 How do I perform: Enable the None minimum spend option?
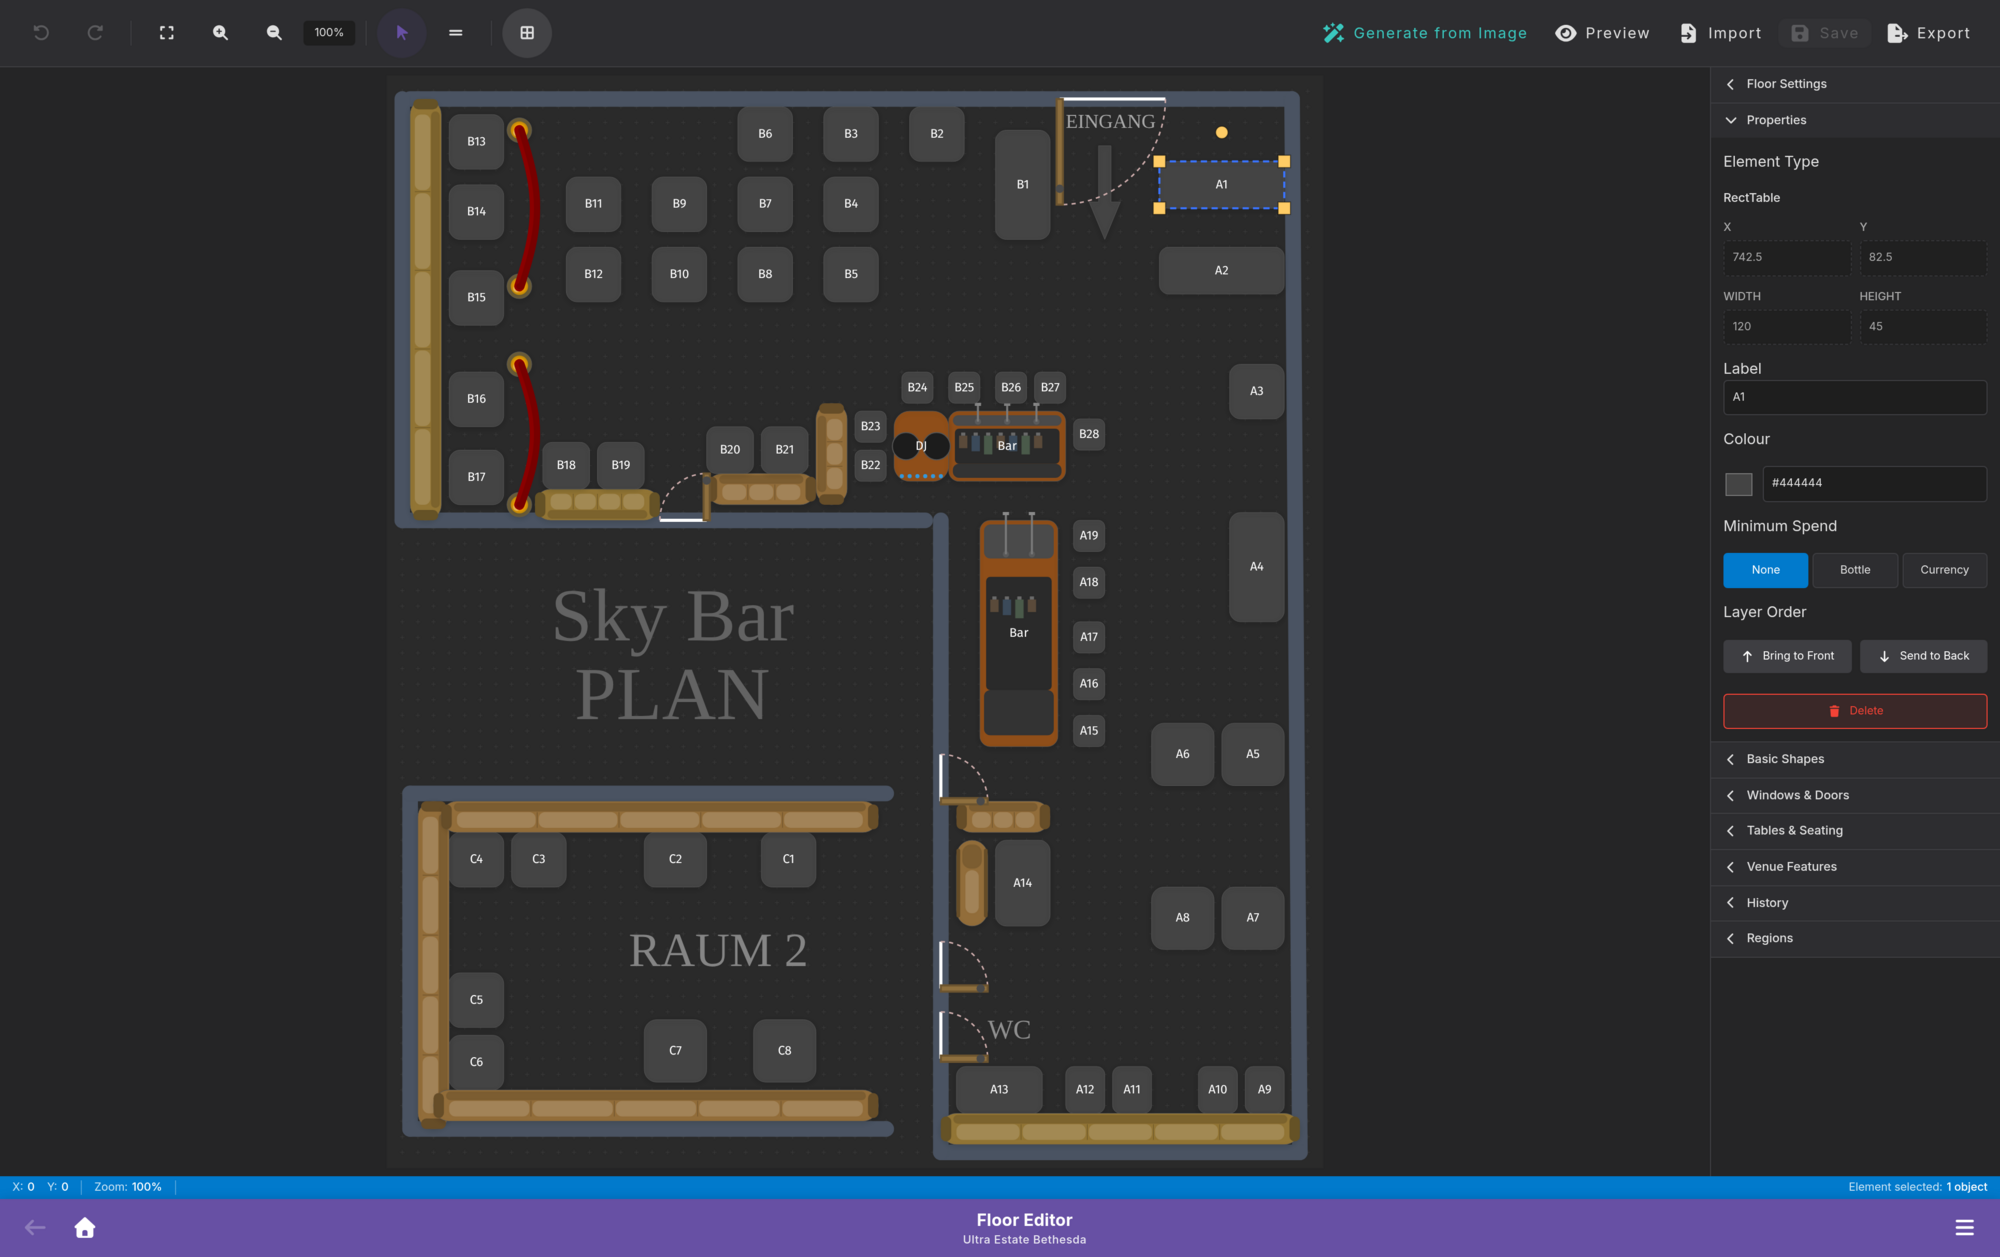click(x=1765, y=570)
